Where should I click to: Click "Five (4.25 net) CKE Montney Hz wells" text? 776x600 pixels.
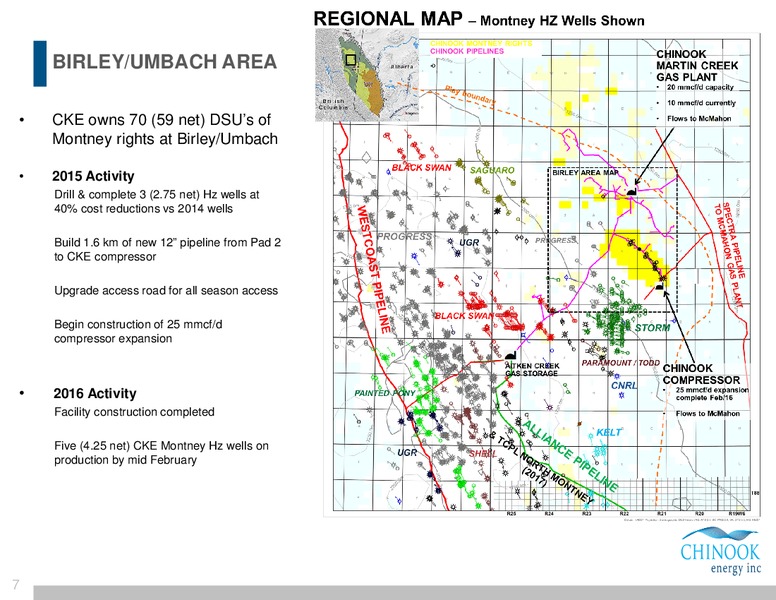pyautogui.click(x=161, y=452)
